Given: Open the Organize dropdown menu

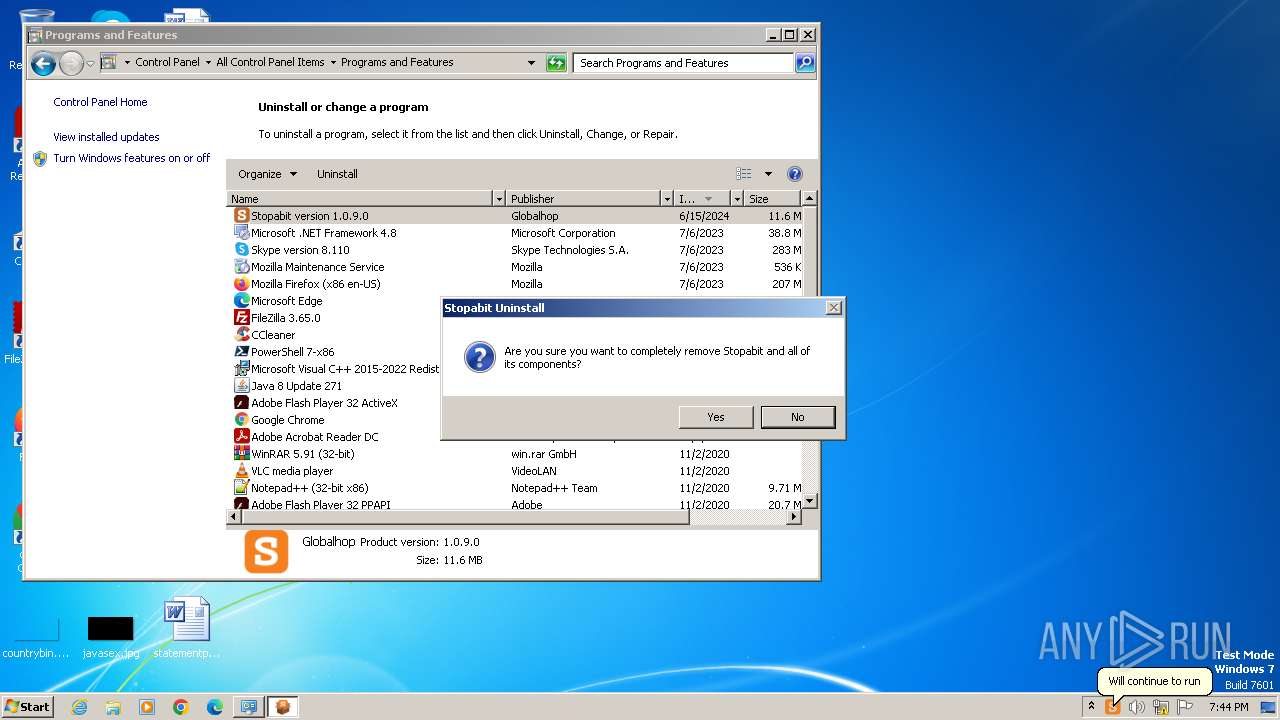Looking at the screenshot, I should coord(267,174).
